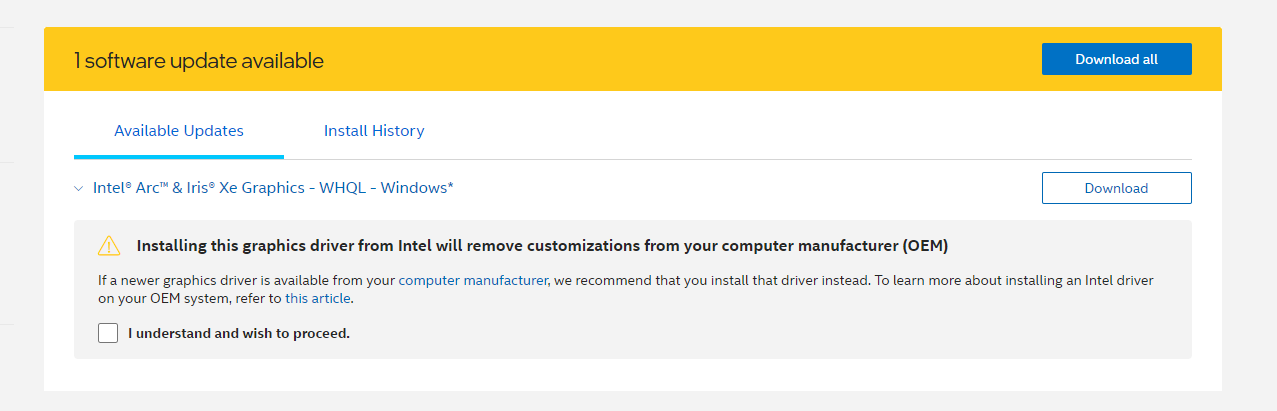Image resolution: width=1277 pixels, height=411 pixels.
Task: Collapse the Intel Arc driver chevron
Action: pyautogui.click(x=79, y=188)
